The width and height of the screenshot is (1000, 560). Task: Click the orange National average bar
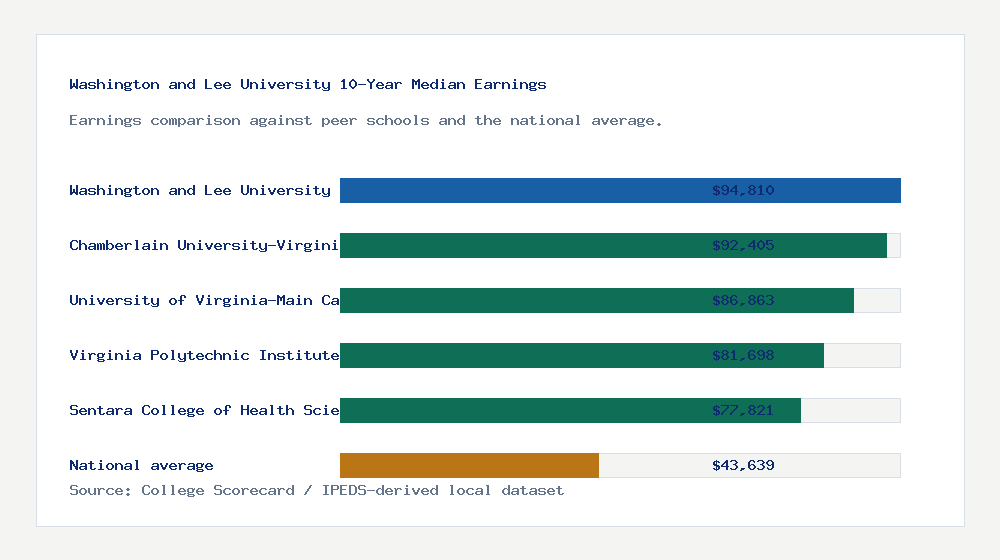(x=469, y=466)
